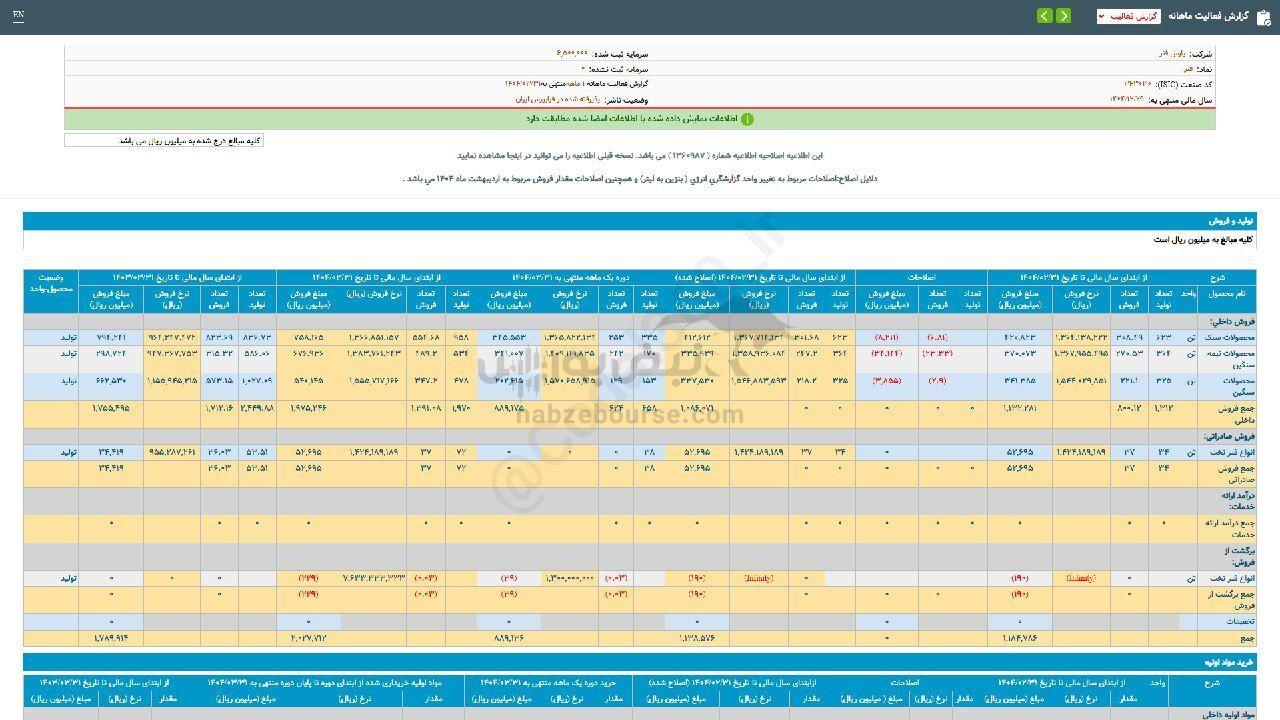Select the وضعیت محصول-واحد column header

(51, 291)
